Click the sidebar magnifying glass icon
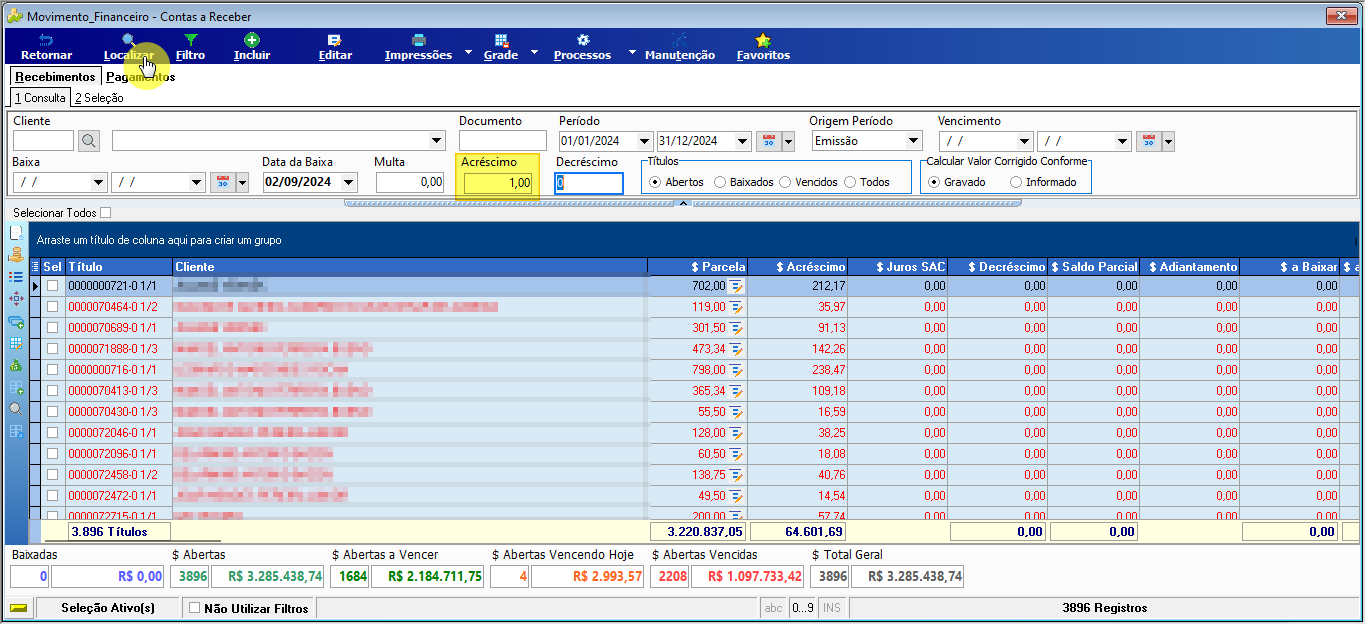The height and width of the screenshot is (625, 1366). point(16,409)
